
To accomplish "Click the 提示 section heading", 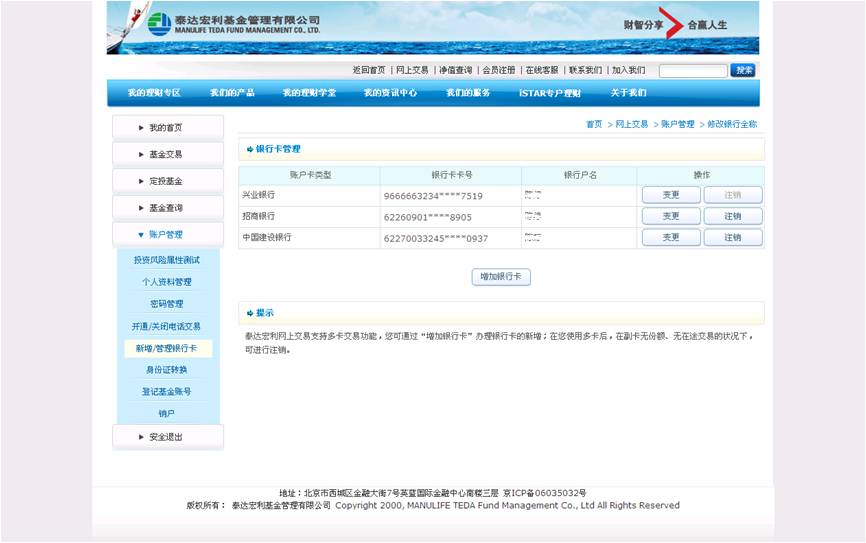I will click(x=265, y=313).
